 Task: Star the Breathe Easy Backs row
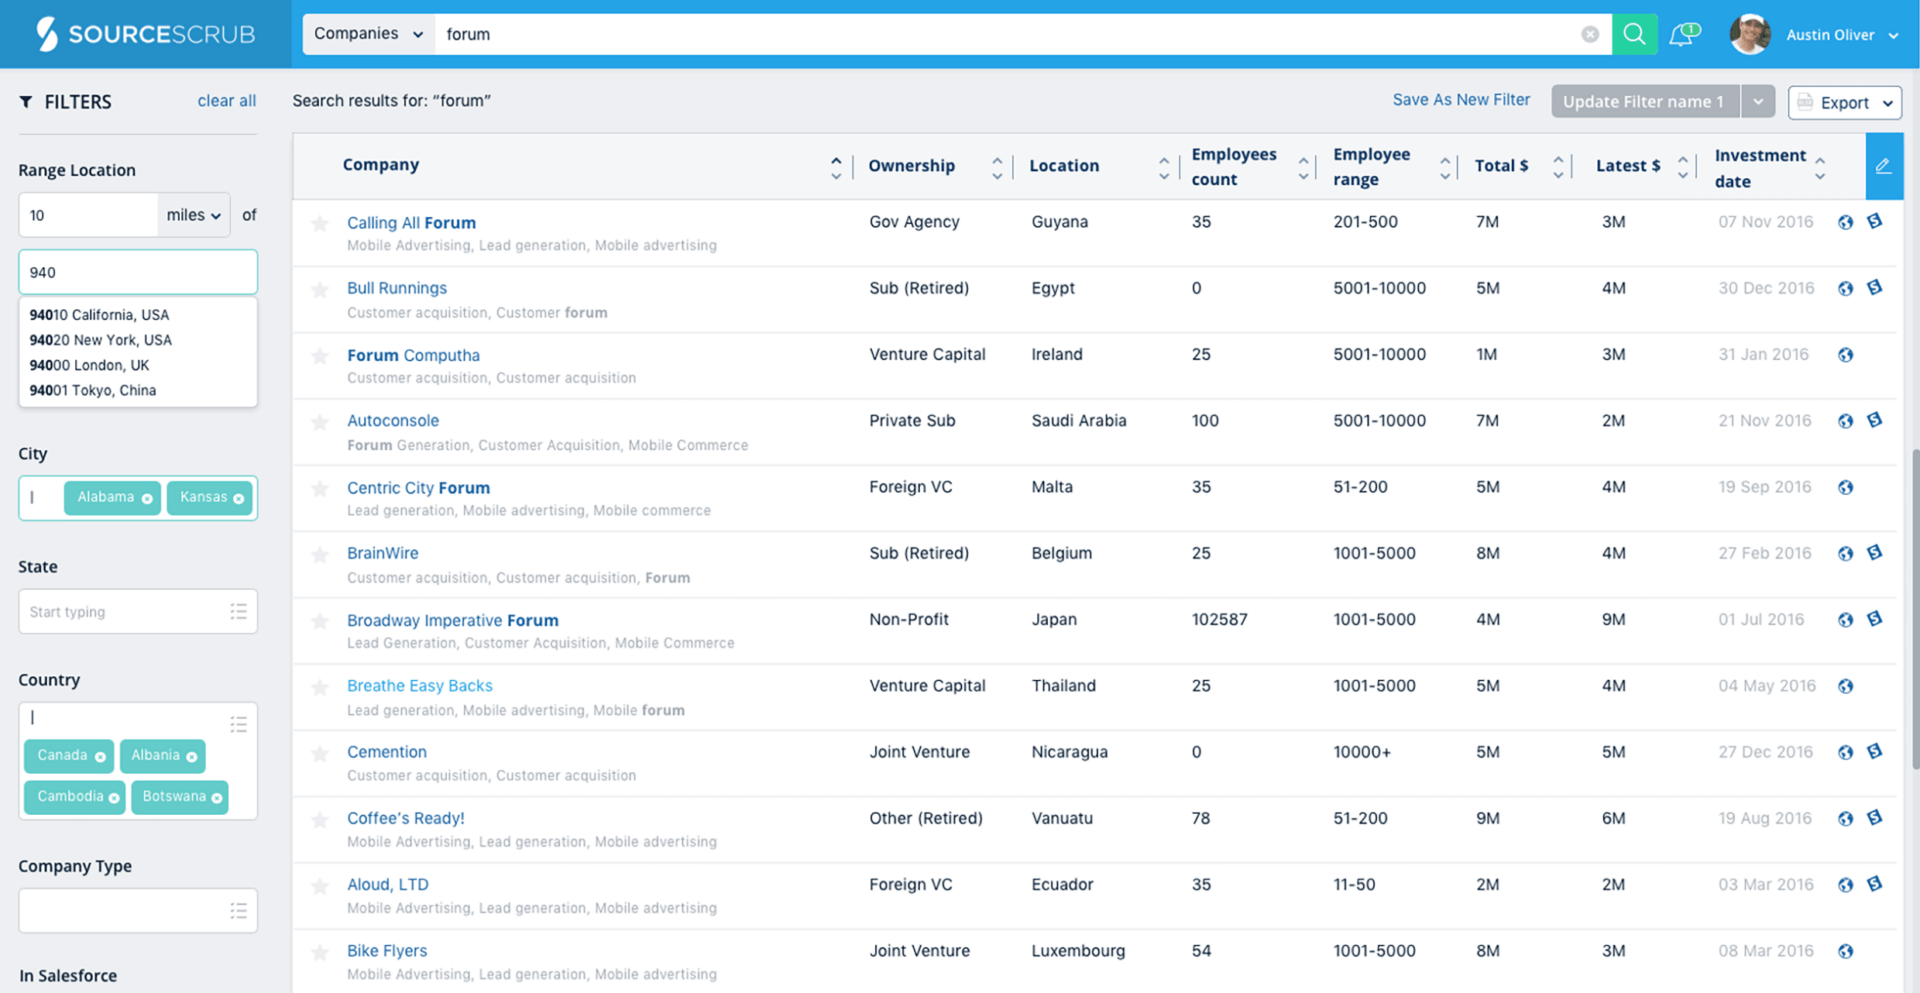[320, 687]
